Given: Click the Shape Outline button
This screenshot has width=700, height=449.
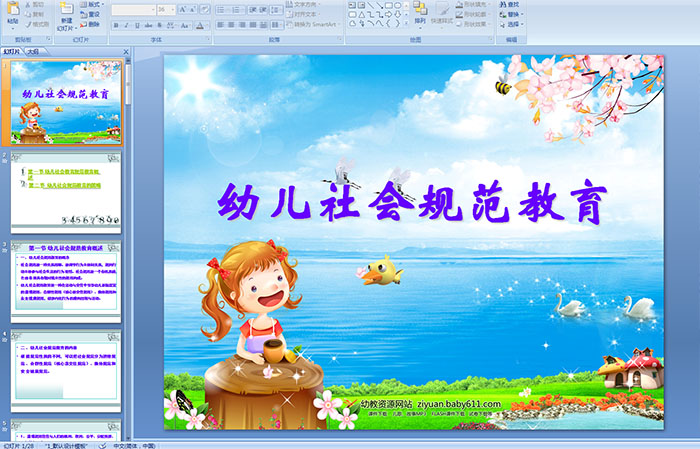Looking at the screenshot, I should tap(473, 14).
